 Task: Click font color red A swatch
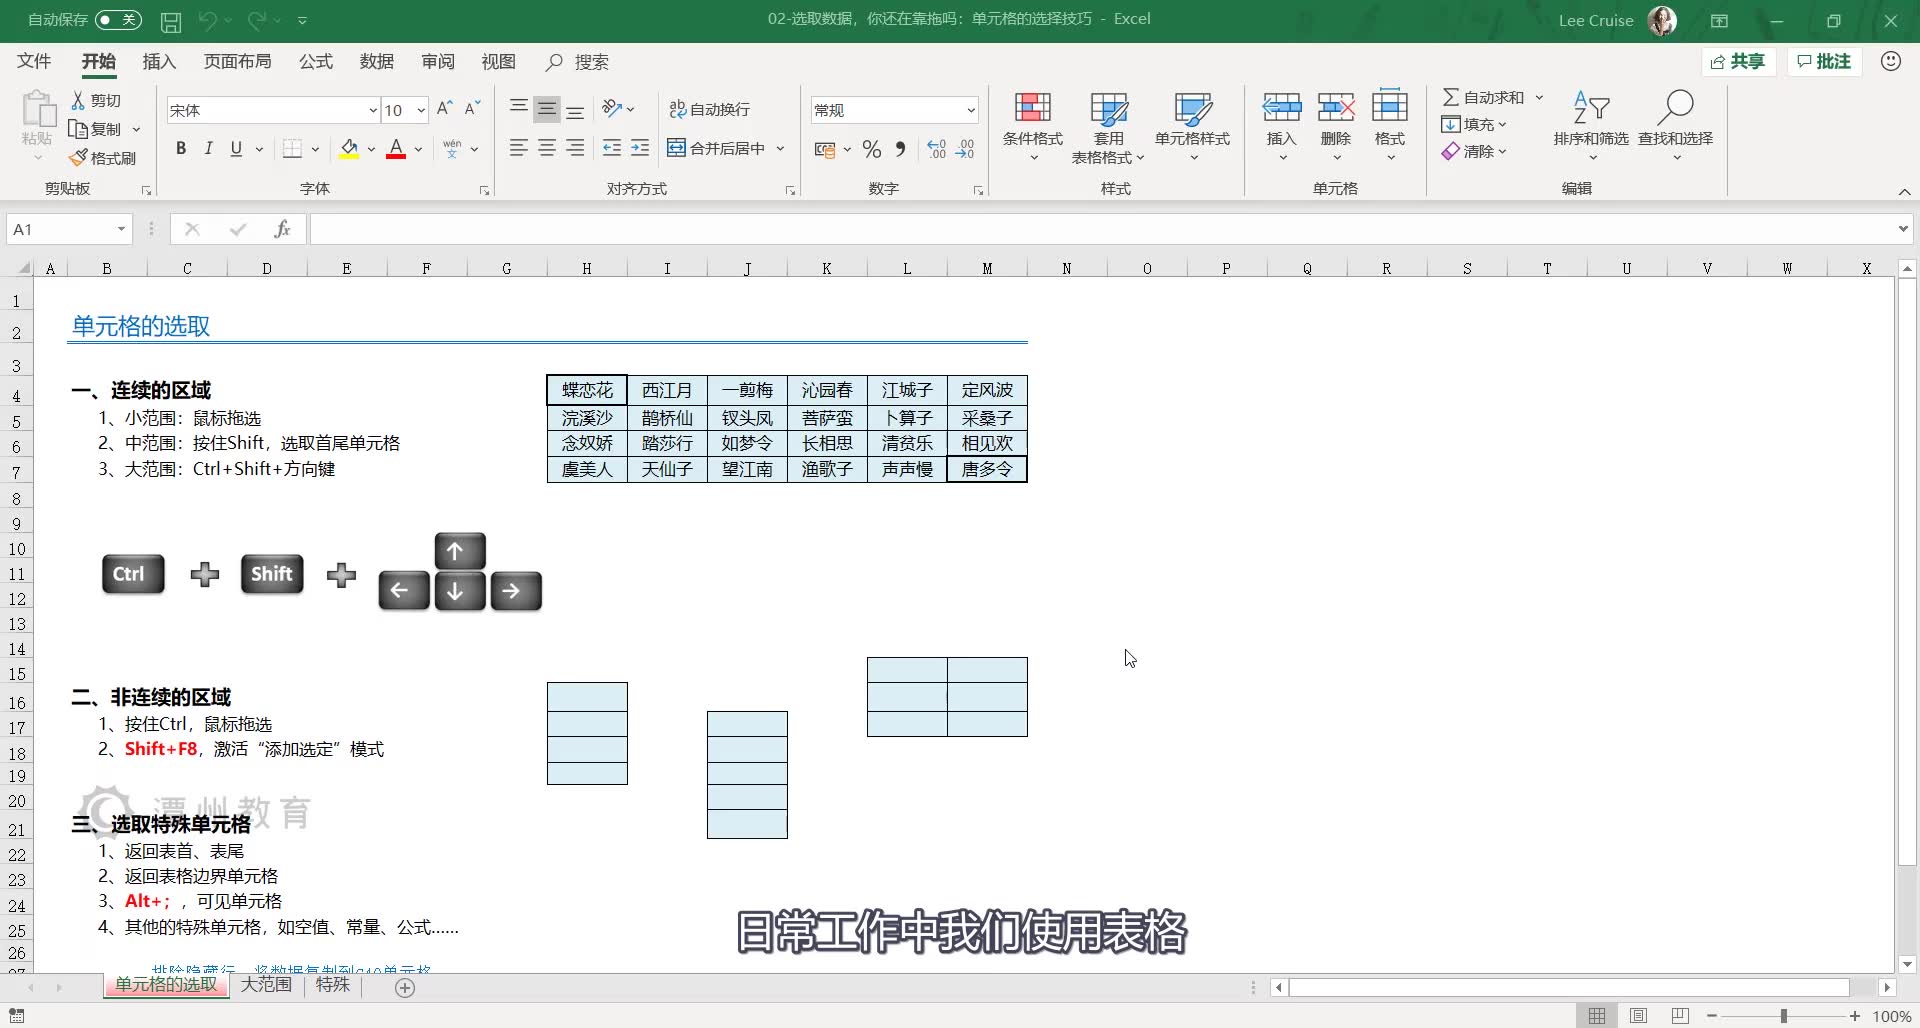click(396, 149)
